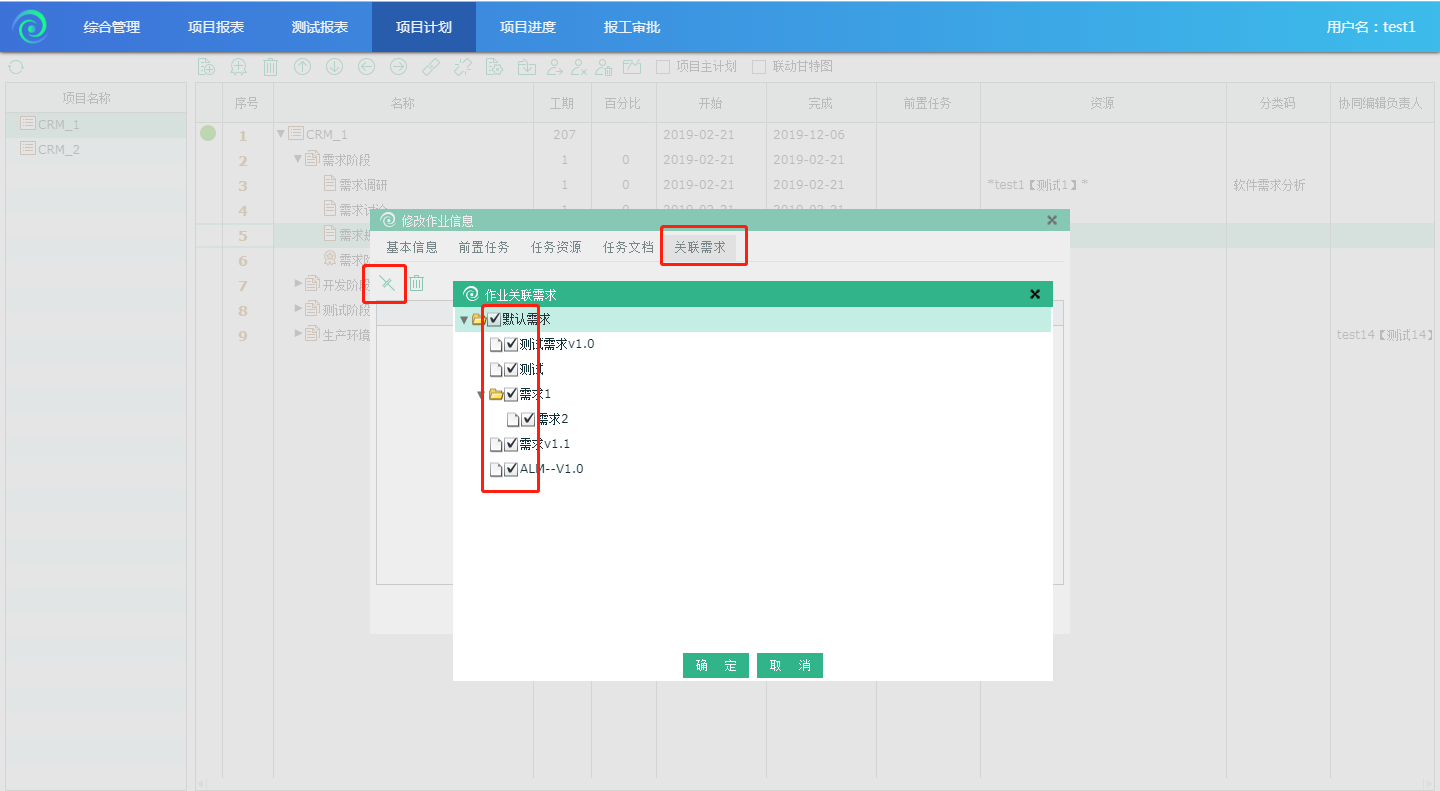Click the indent right arrow toolbar icon

[x=398, y=67]
